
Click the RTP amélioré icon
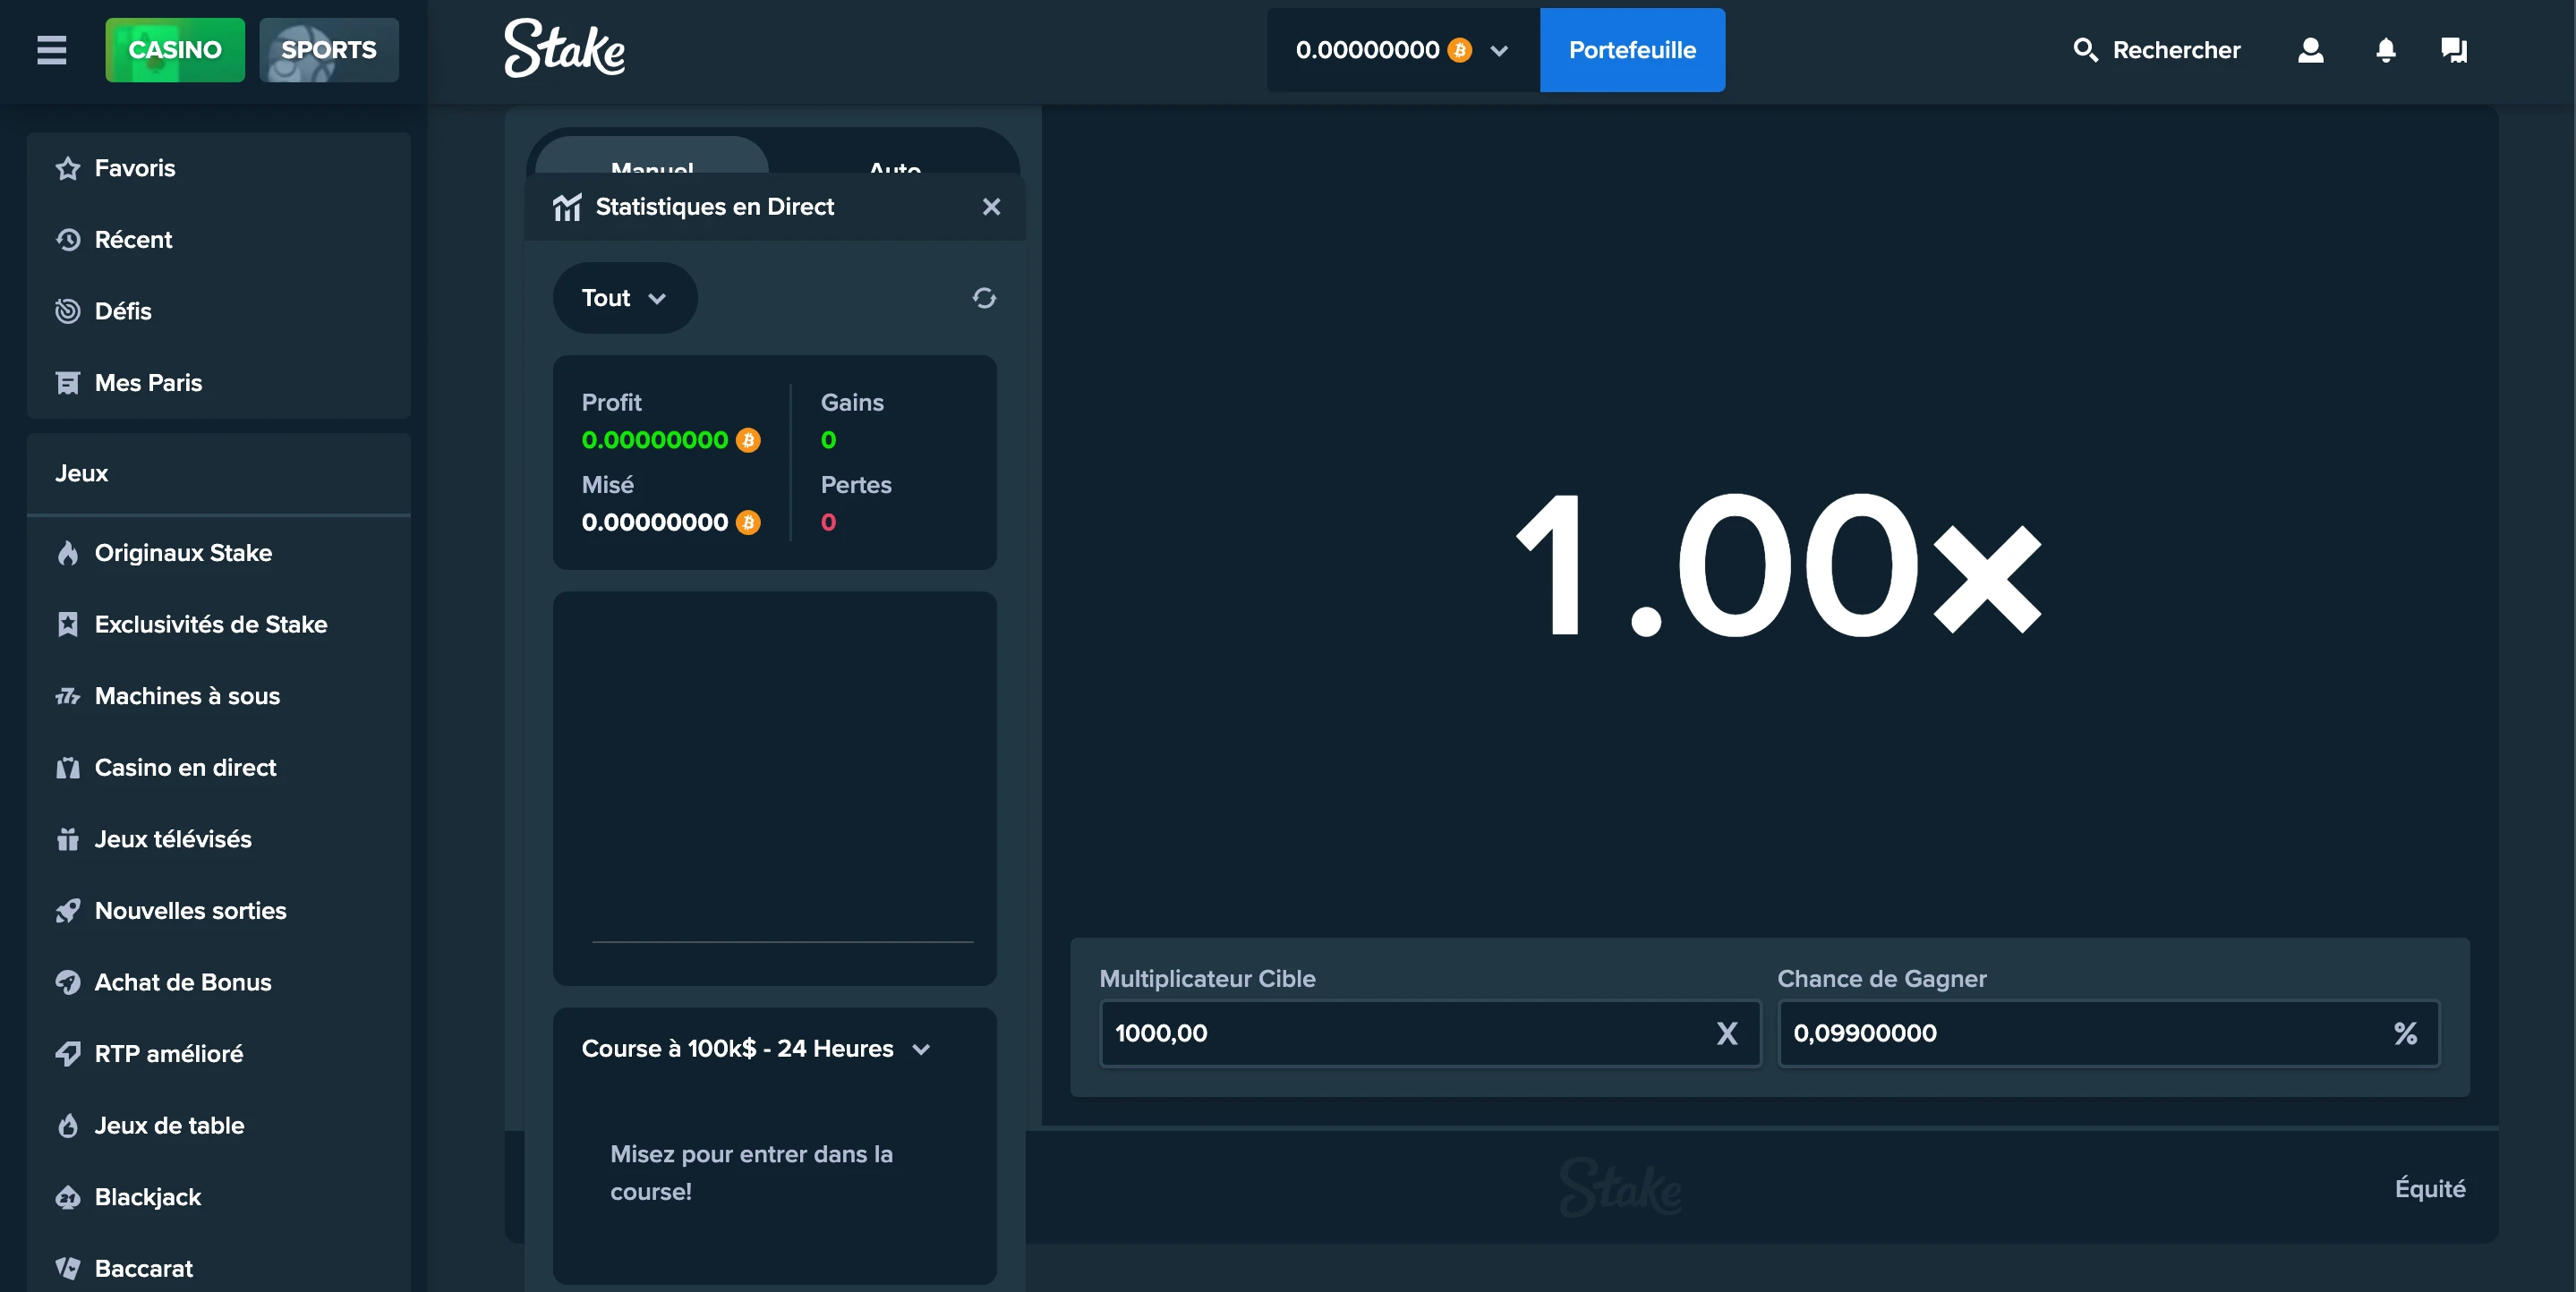[x=68, y=1054]
